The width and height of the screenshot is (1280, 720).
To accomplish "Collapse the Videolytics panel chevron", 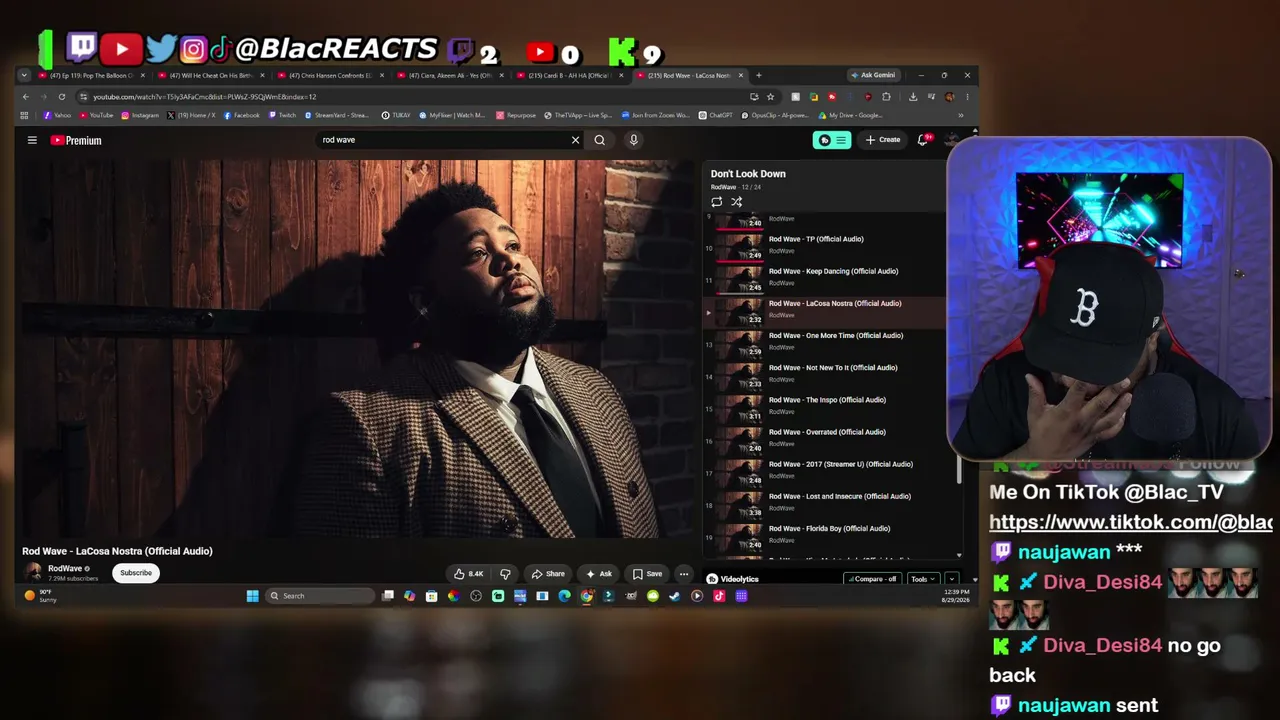I will click(x=950, y=579).
